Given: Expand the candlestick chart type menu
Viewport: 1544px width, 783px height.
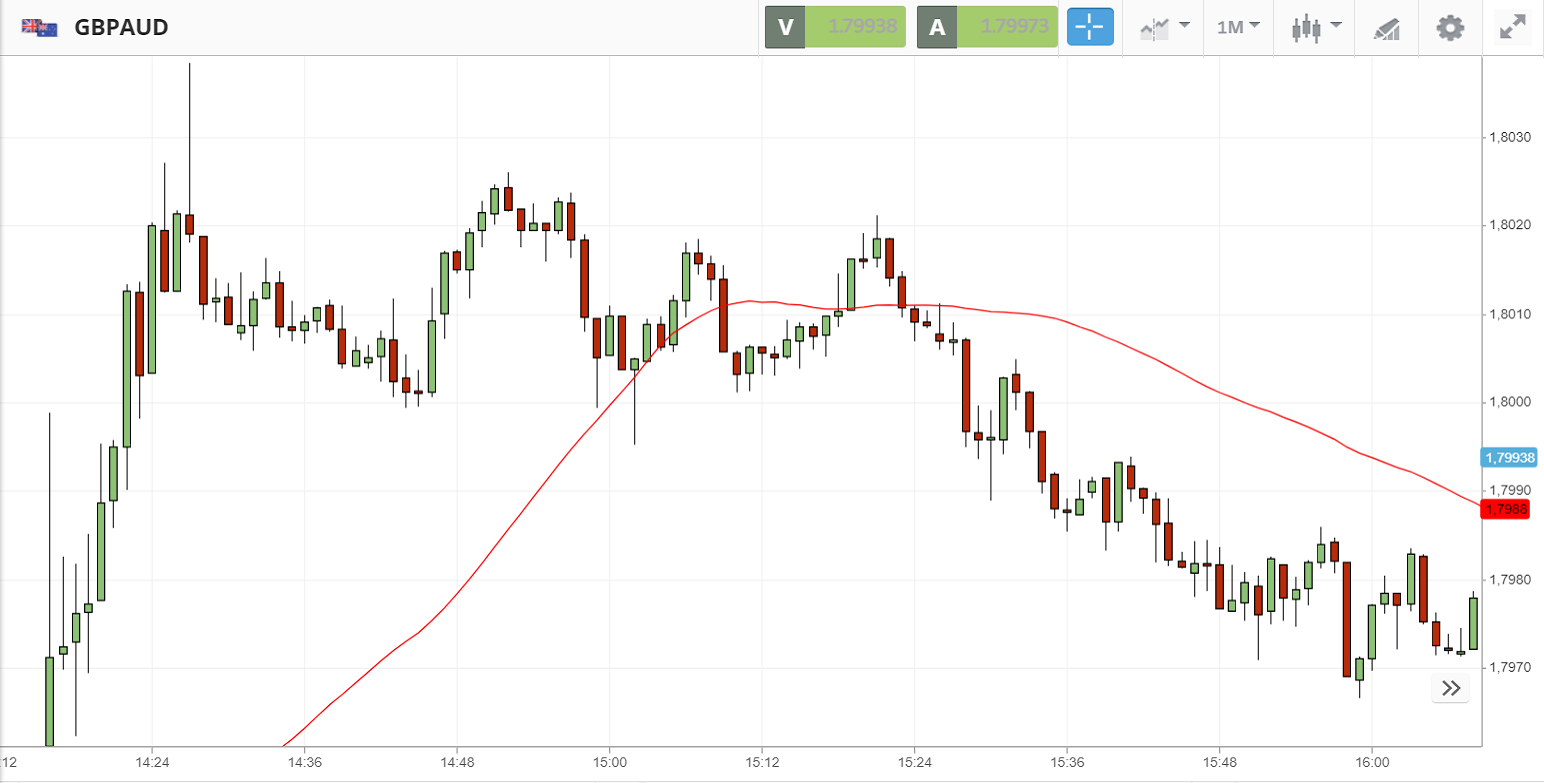Looking at the screenshot, I should click(x=1315, y=27).
